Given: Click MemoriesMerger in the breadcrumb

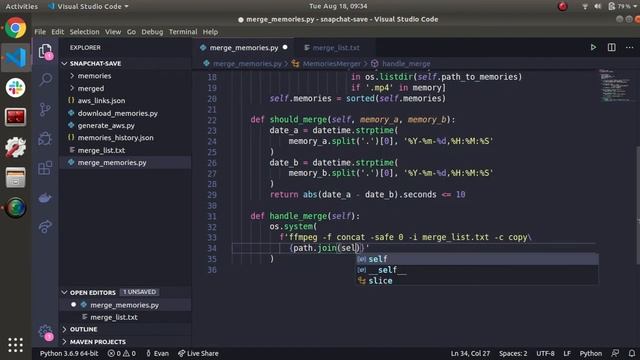Looking at the screenshot, I should (331, 64).
